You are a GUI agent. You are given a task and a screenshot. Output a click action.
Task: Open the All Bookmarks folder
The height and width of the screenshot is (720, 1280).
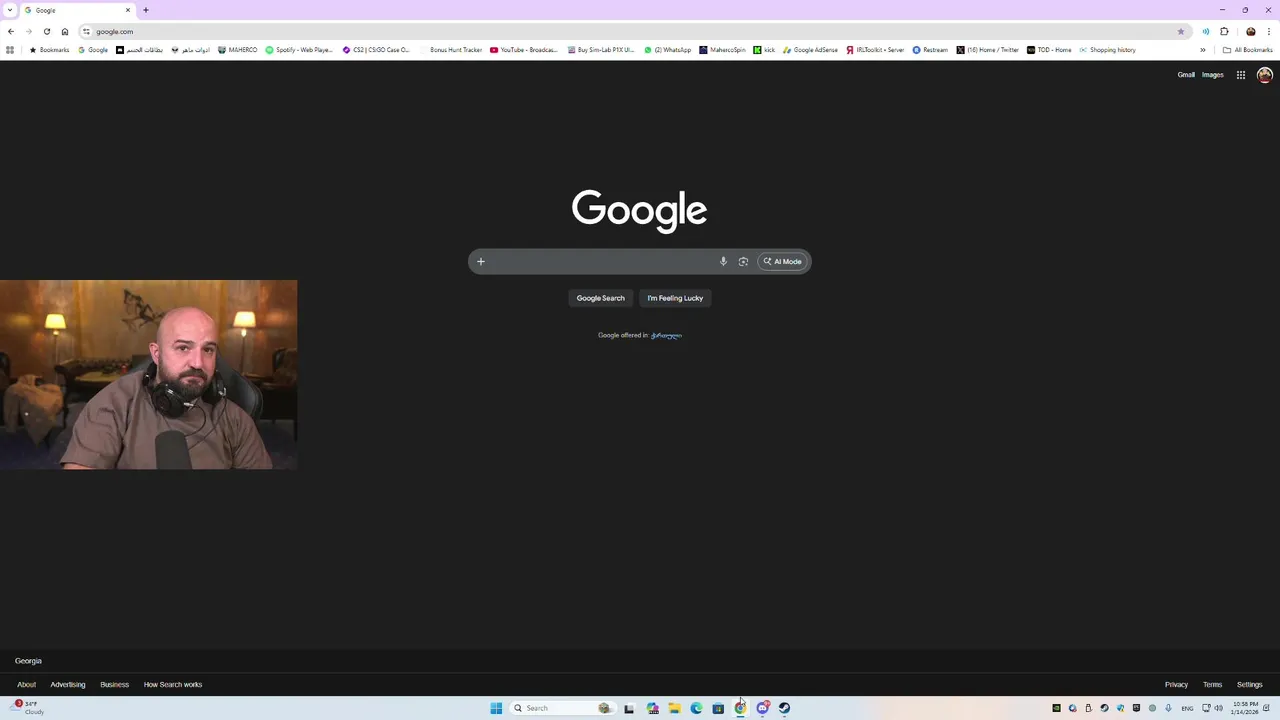(x=1247, y=50)
